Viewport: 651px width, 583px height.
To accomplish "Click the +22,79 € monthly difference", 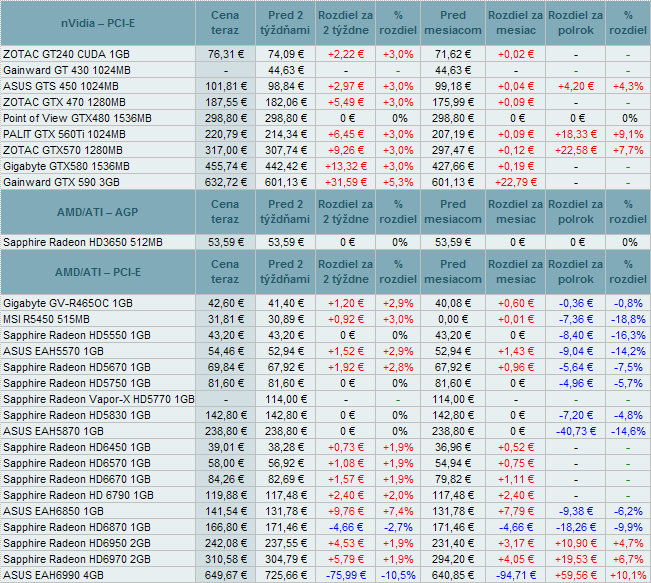I will tap(516, 182).
